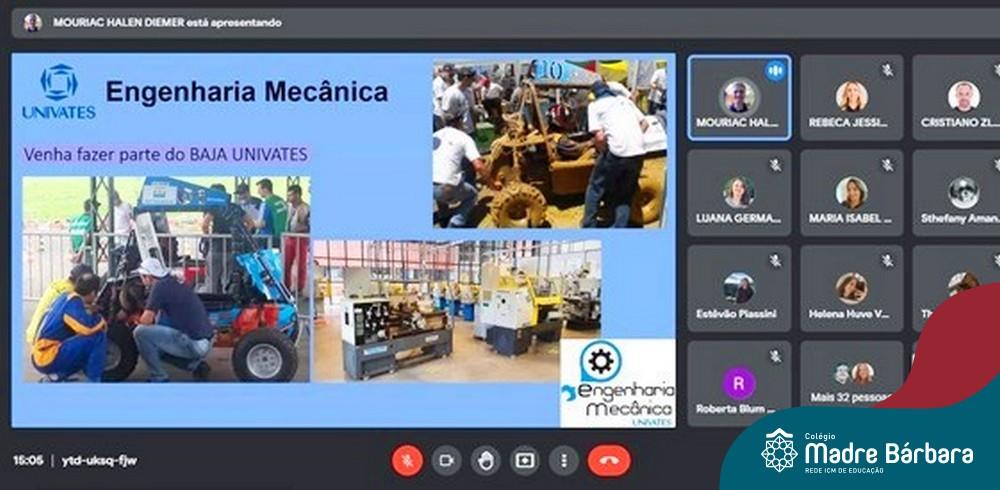1000x490 pixels.
Task: Hang up with the red leave call button
Action: (x=609, y=461)
